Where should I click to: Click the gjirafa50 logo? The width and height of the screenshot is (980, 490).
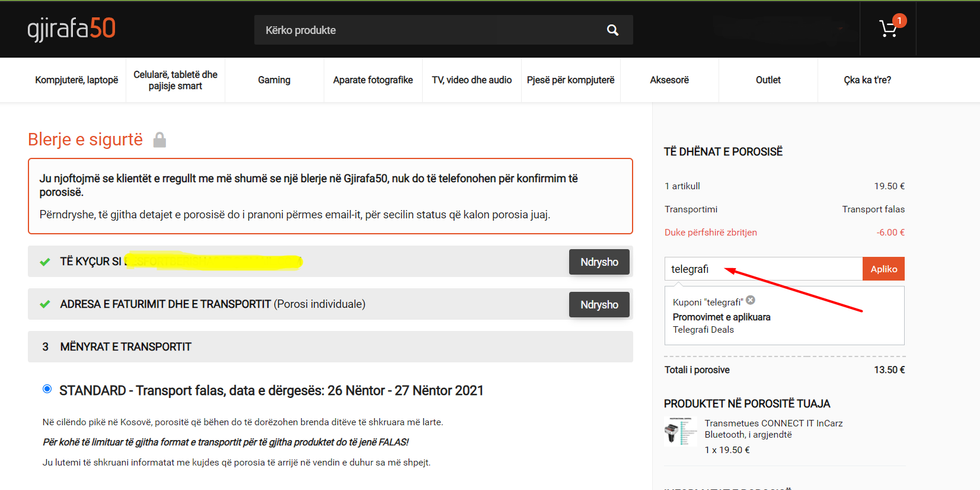(x=71, y=29)
